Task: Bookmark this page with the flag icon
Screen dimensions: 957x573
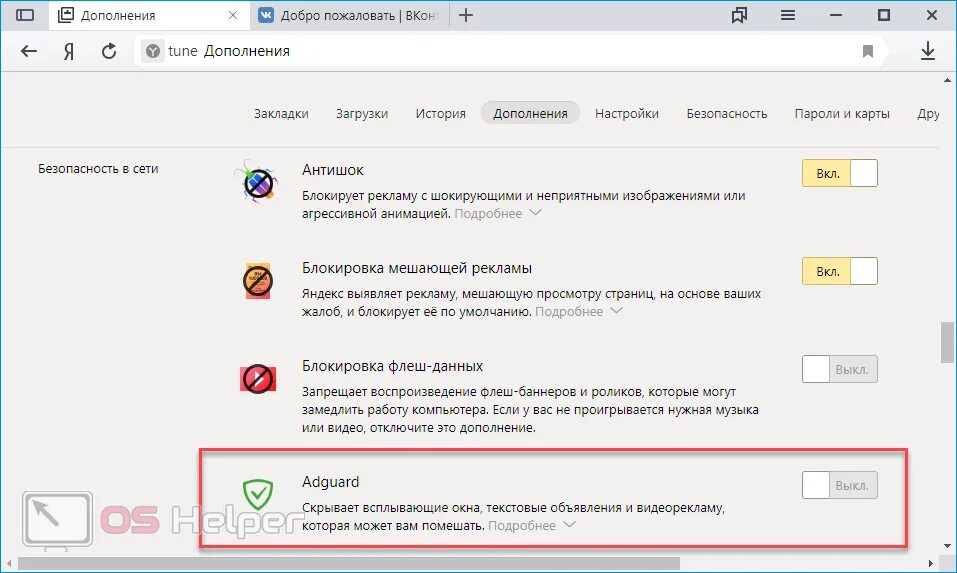Action: (x=867, y=51)
